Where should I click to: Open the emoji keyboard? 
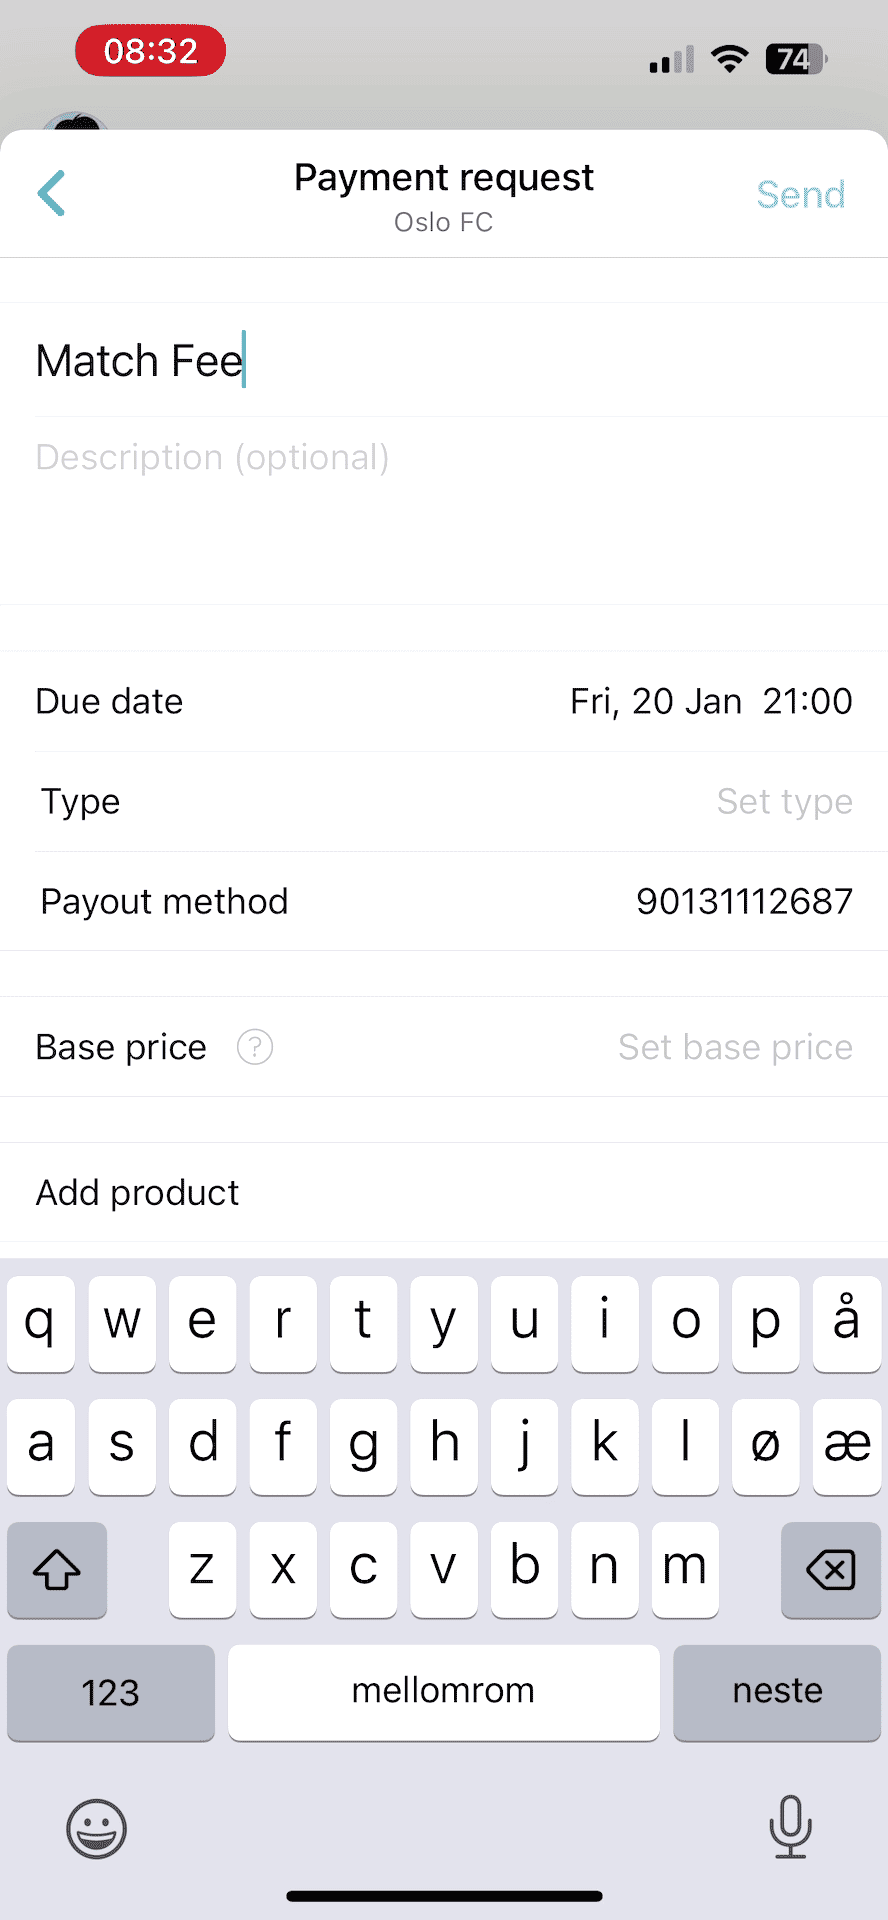point(96,1829)
